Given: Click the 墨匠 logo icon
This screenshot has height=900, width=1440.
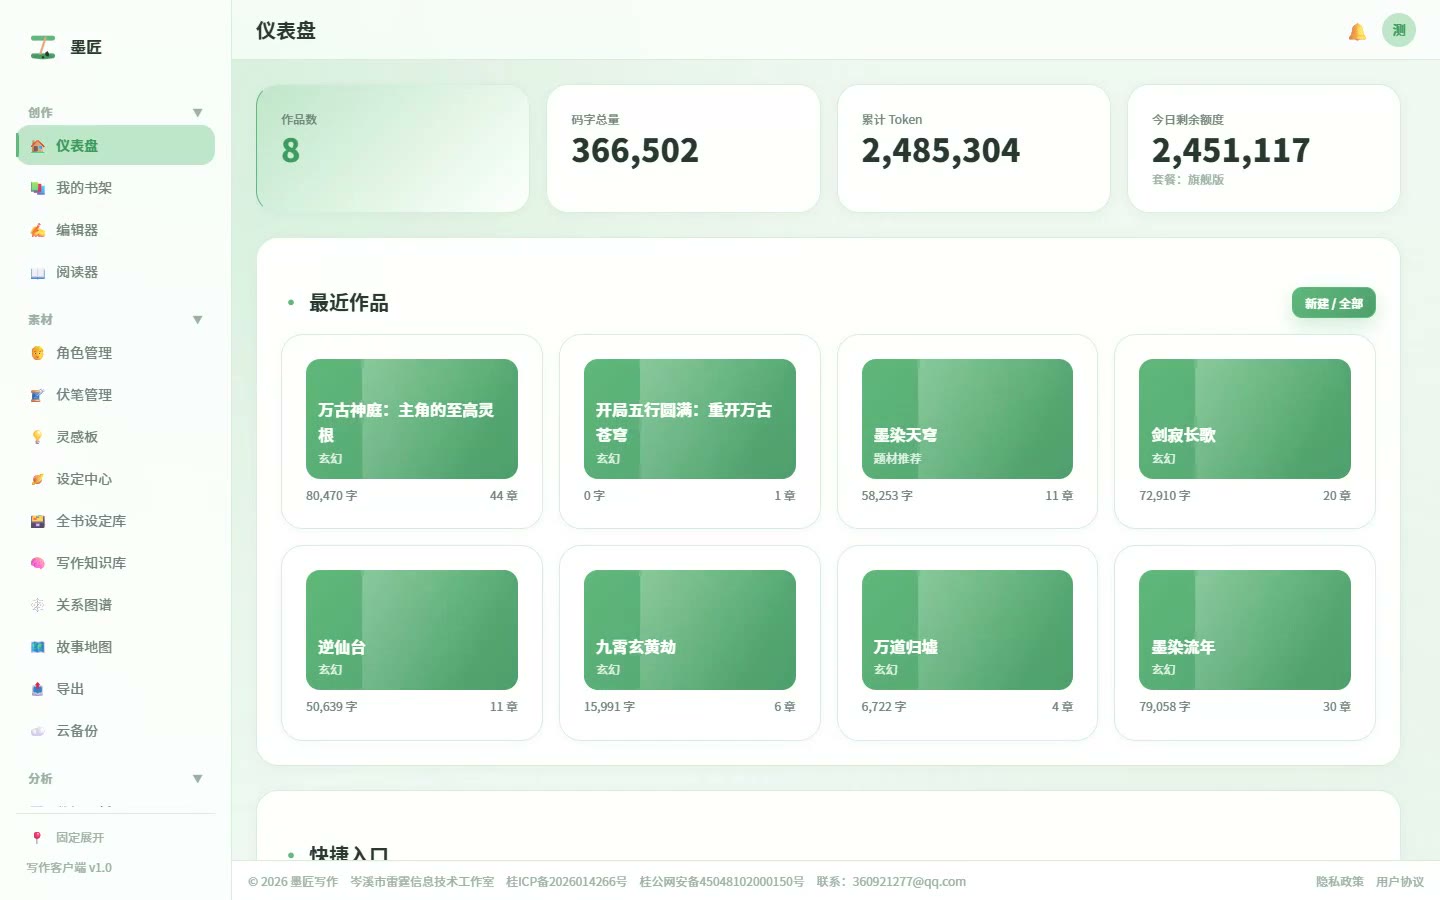Looking at the screenshot, I should point(43,47).
